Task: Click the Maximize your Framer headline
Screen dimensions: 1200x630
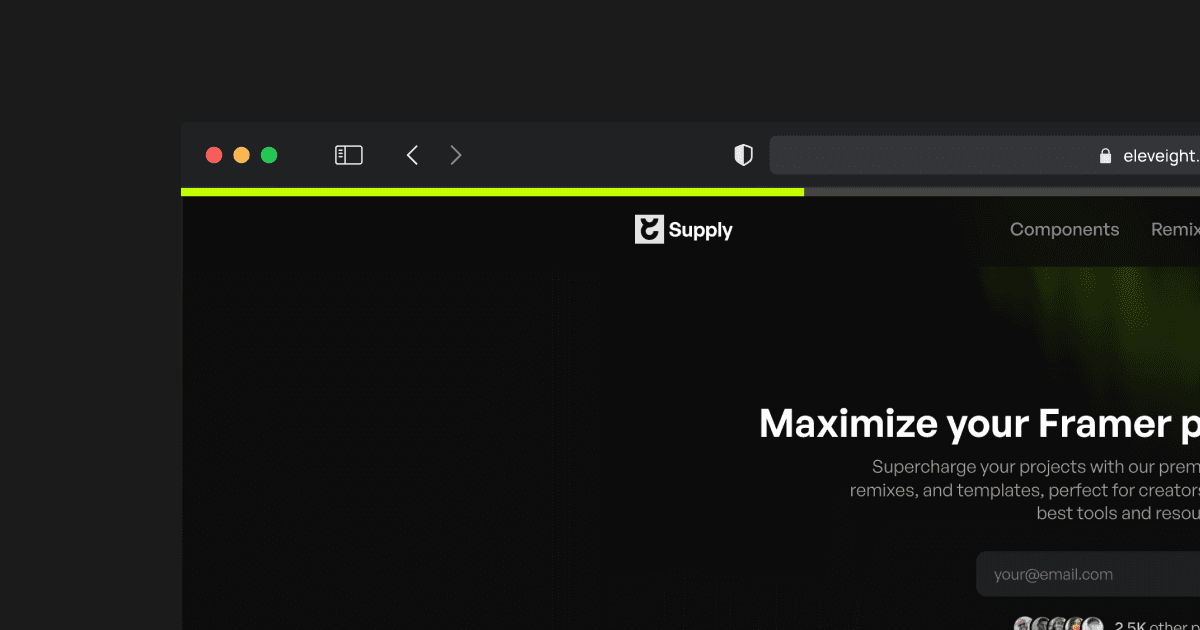Action: tap(979, 424)
